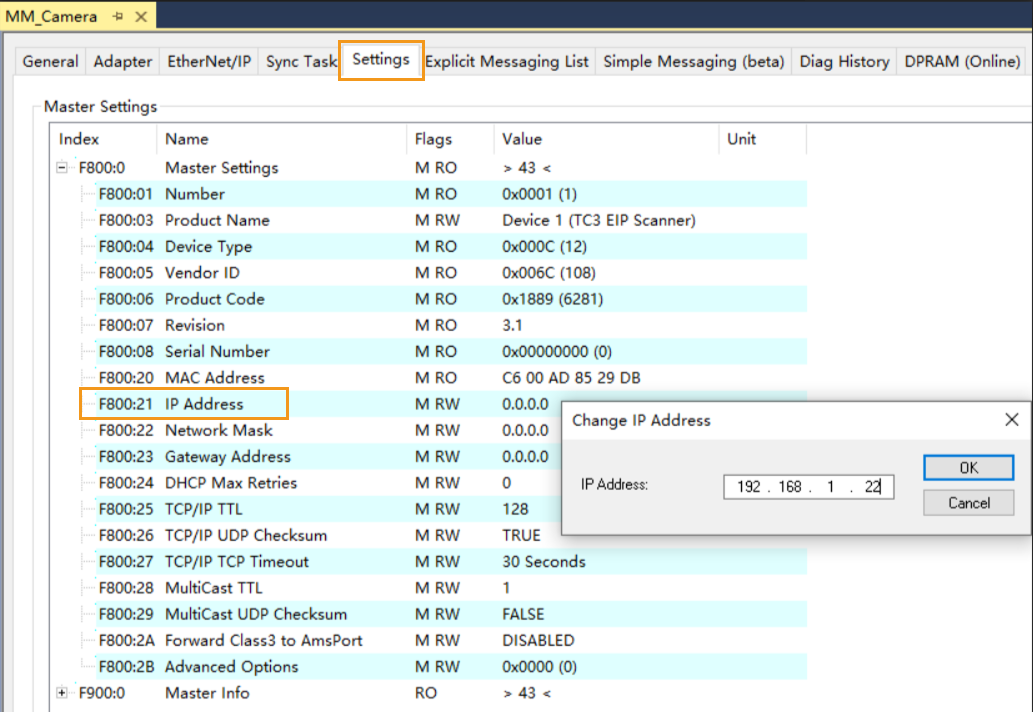This screenshot has height=712, width=1033.
Task: Switch to the General tab
Action: pos(50,62)
